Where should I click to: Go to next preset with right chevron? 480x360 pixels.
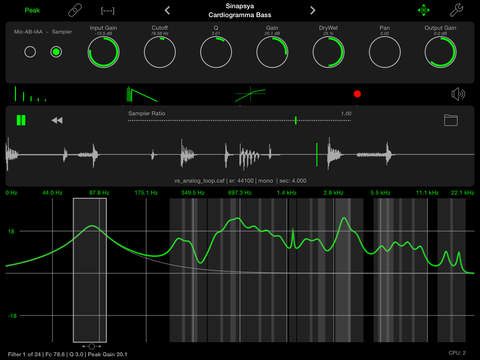tap(312, 11)
